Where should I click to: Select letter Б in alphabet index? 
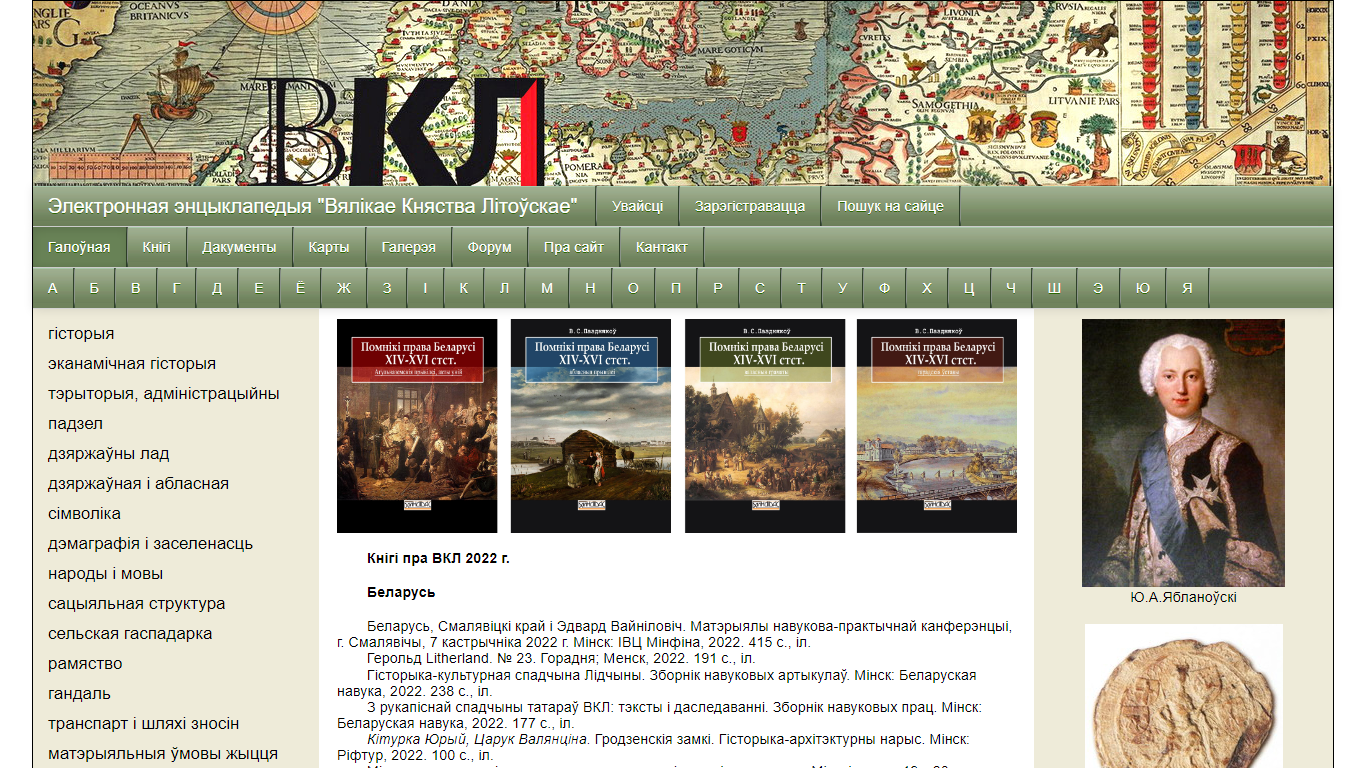click(x=94, y=288)
